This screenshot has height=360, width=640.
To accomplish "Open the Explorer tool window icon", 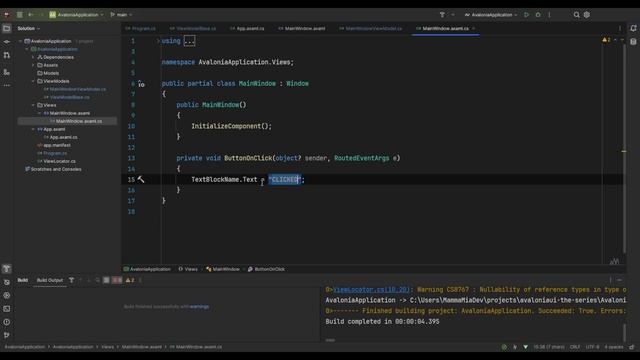I will pyautogui.click(x=7, y=29).
